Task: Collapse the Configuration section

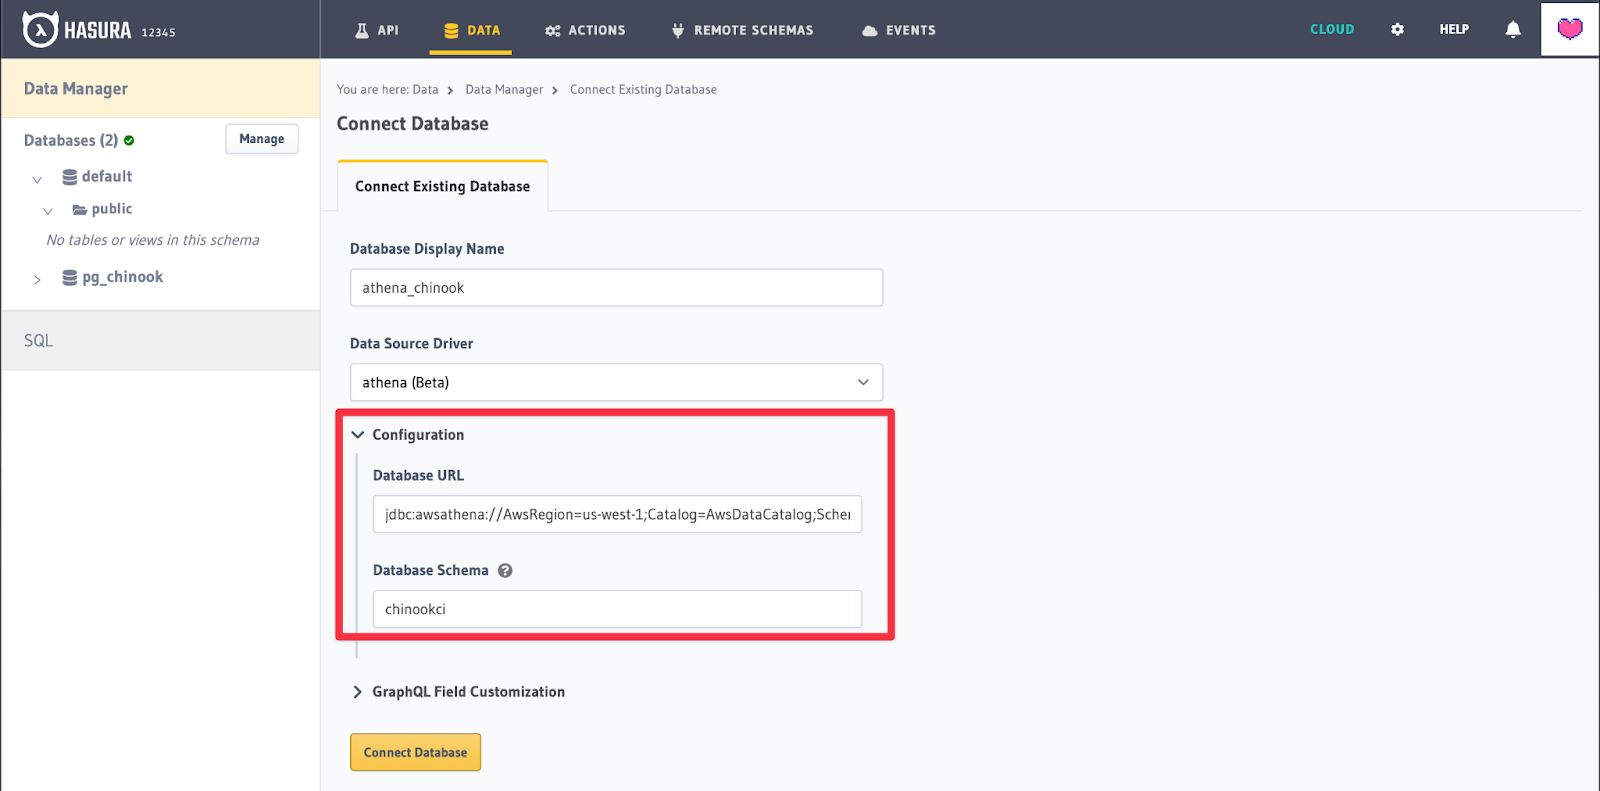Action: coord(358,435)
